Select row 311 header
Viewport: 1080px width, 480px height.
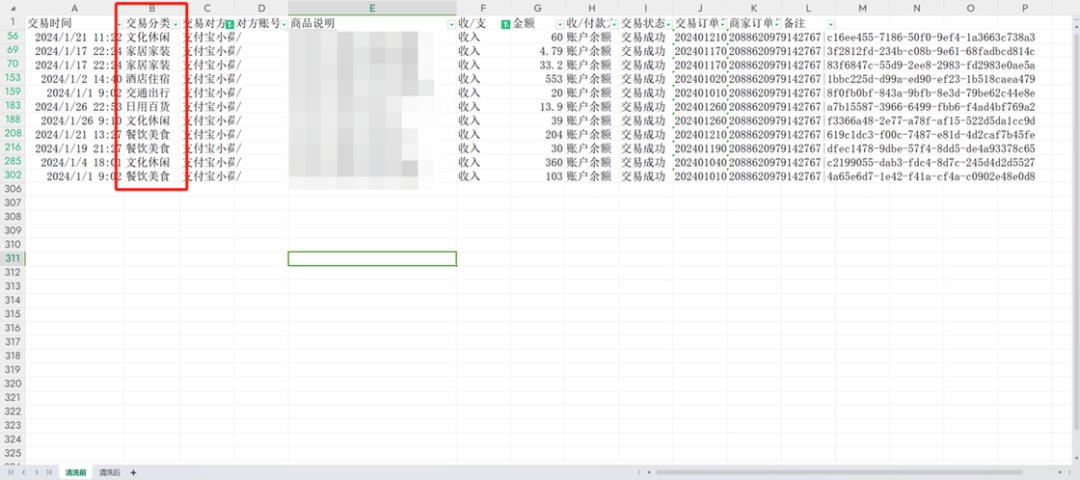[12, 258]
